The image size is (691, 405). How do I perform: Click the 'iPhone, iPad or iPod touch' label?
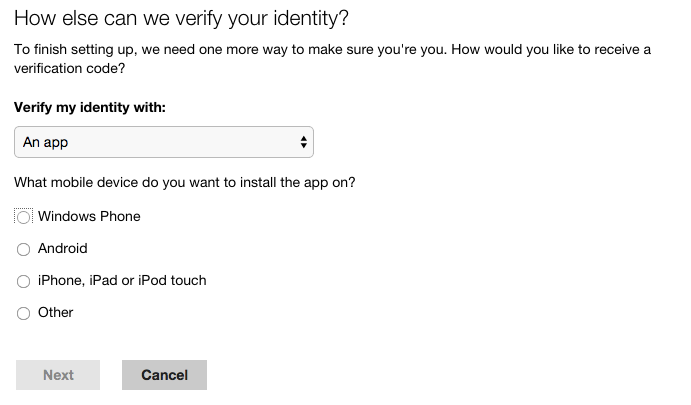pos(122,280)
